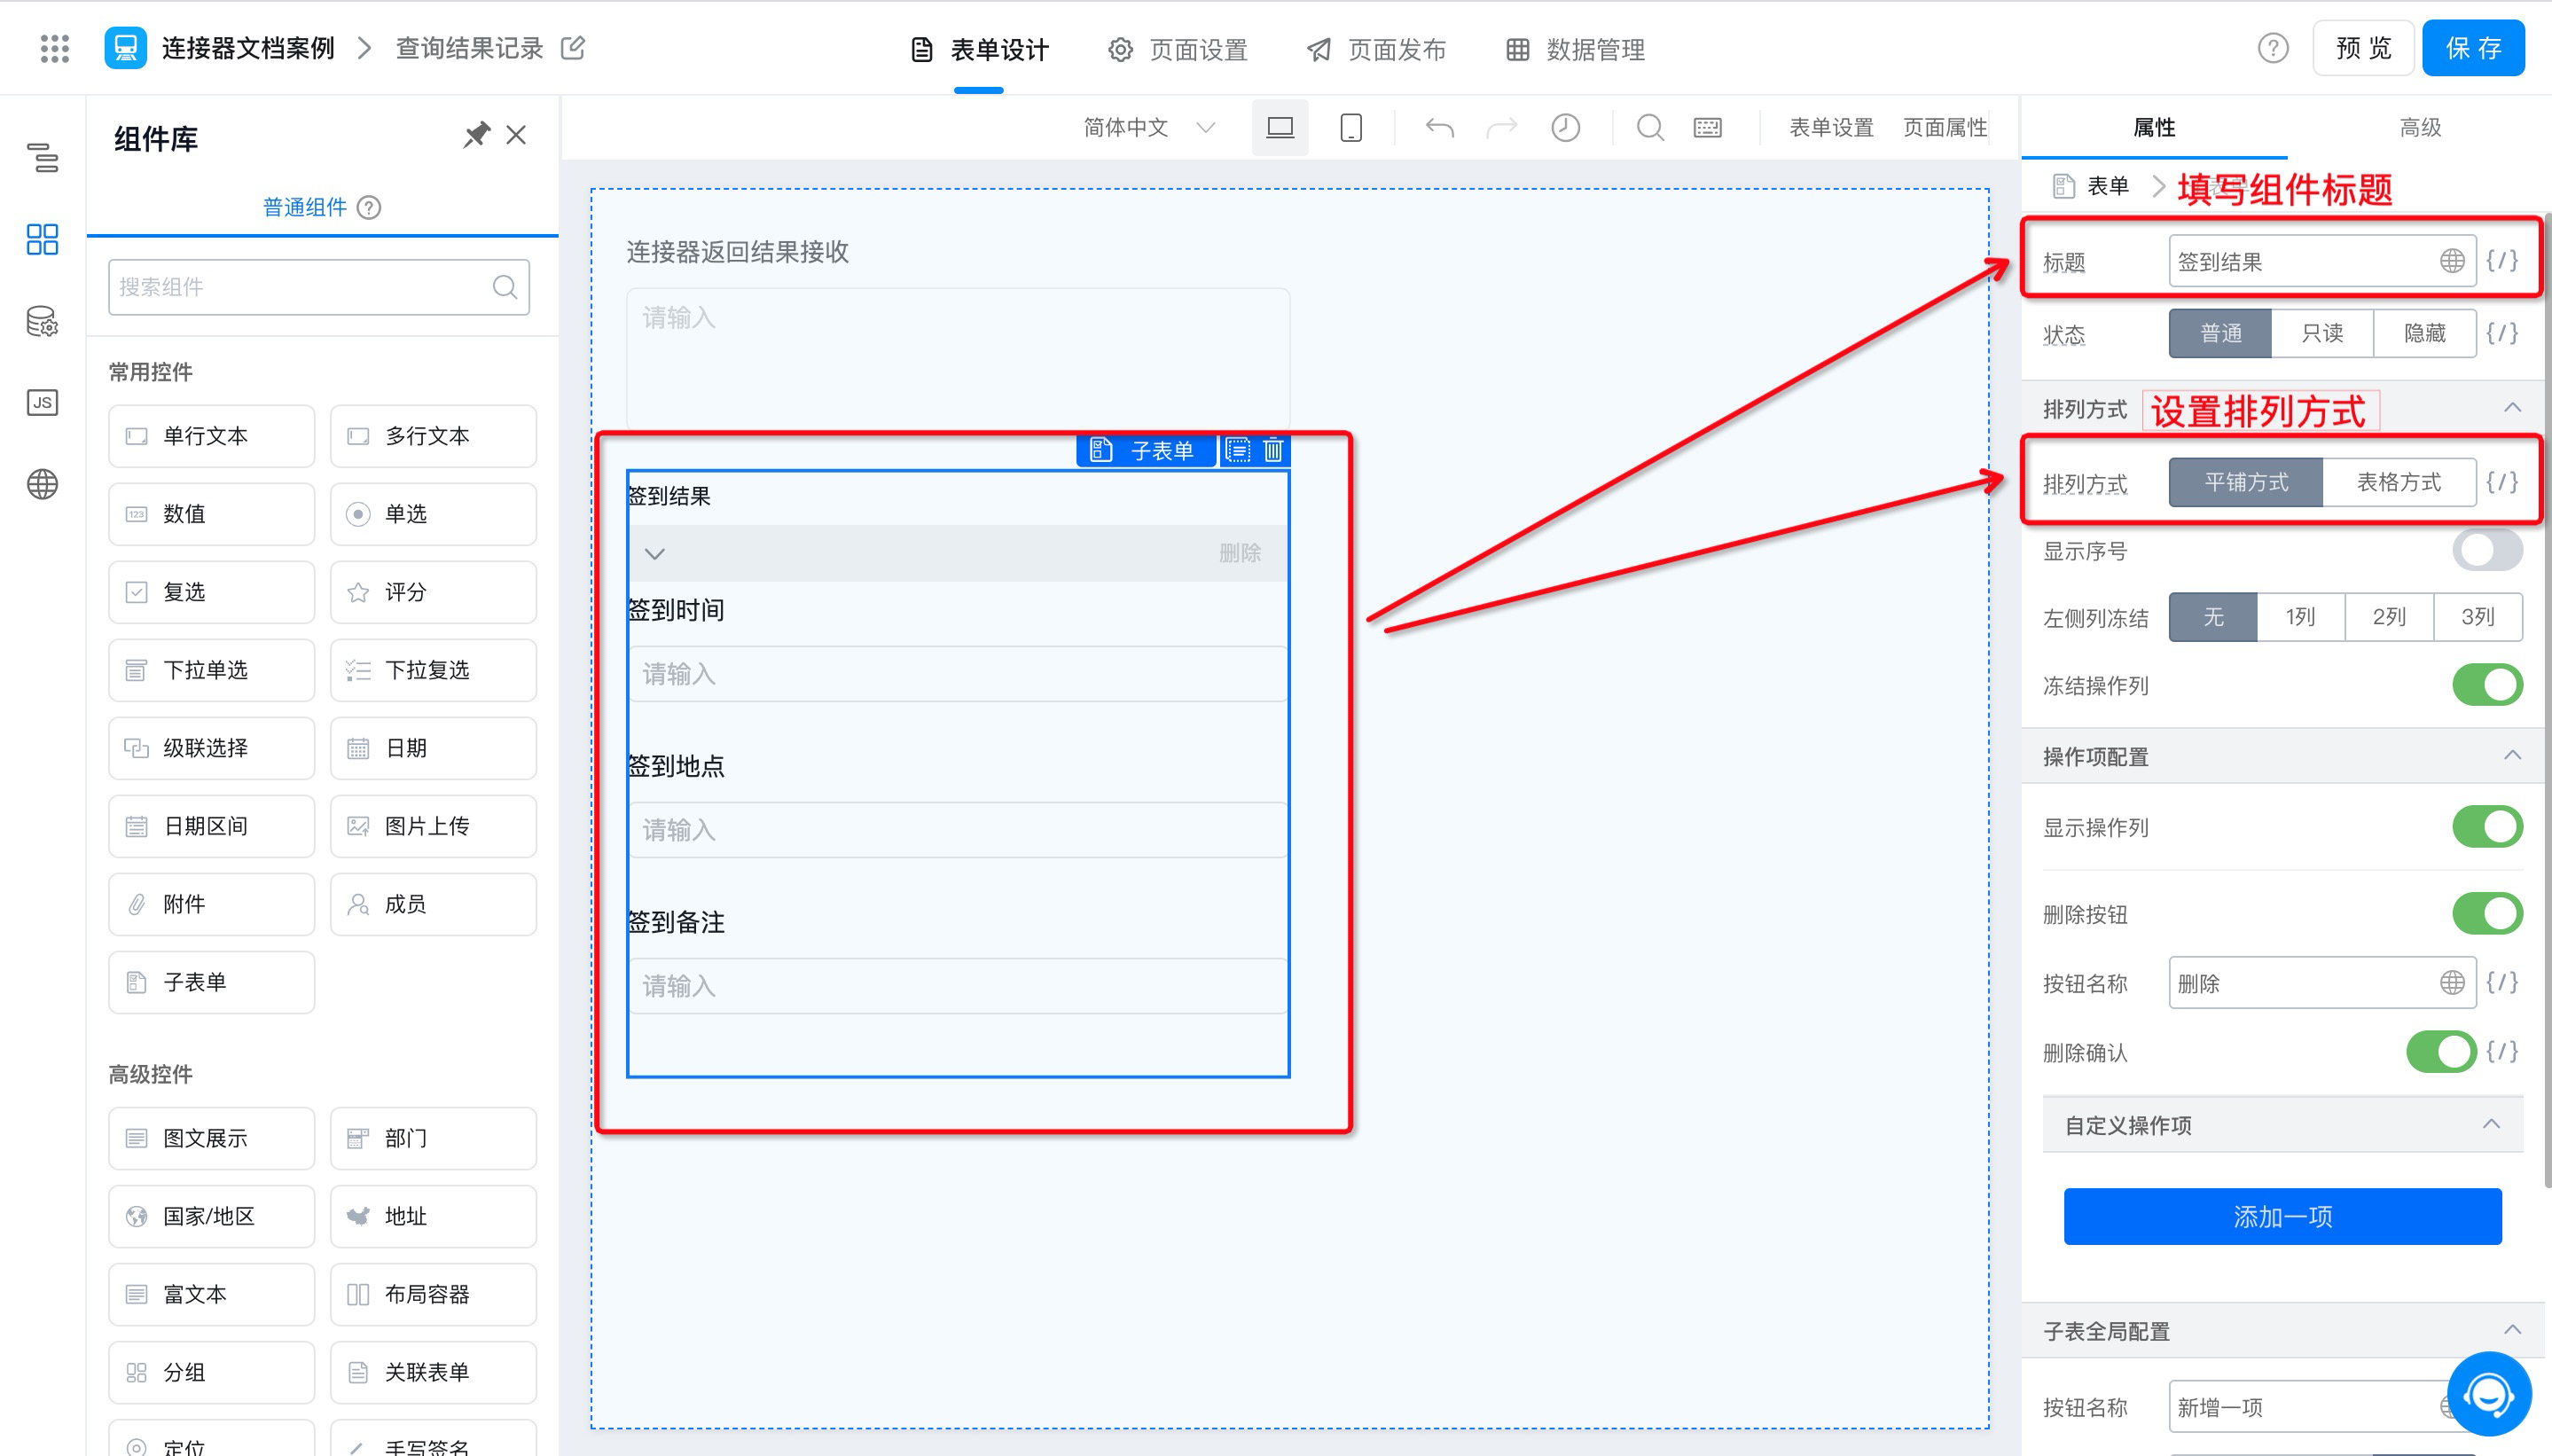Click the search magnifier in toolbar

click(x=1649, y=127)
